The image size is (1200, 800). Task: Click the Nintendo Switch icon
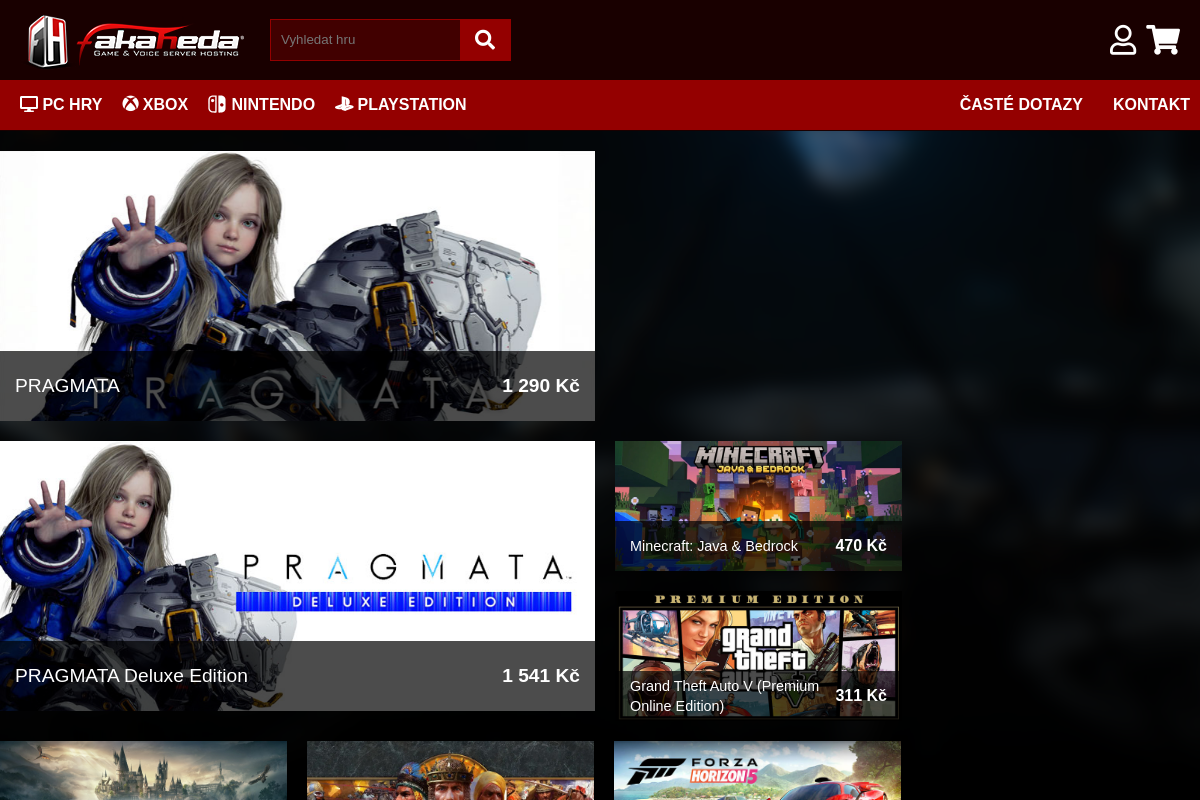click(217, 104)
